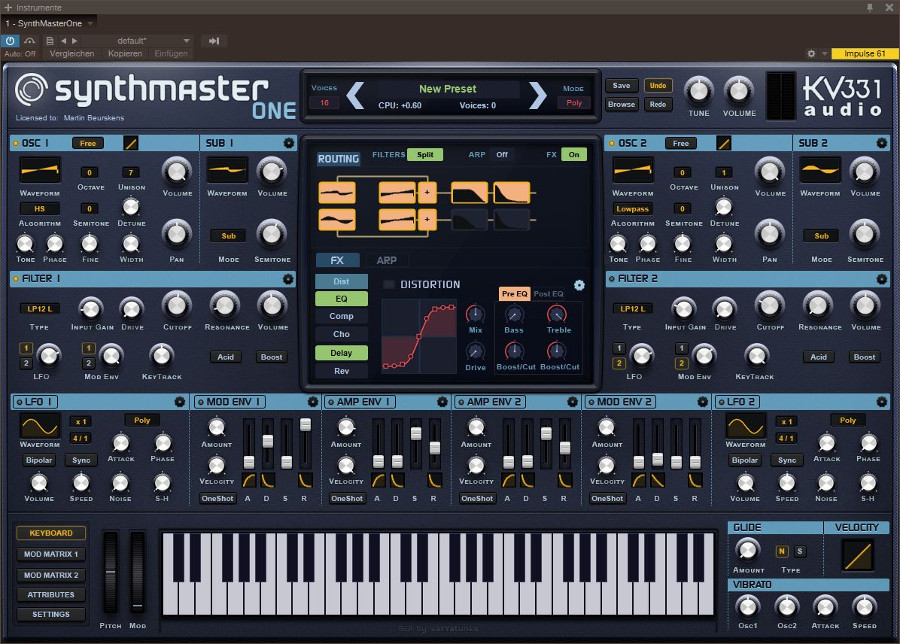Click the host plugin power button
The height and width of the screenshot is (644, 900).
tap(10, 41)
